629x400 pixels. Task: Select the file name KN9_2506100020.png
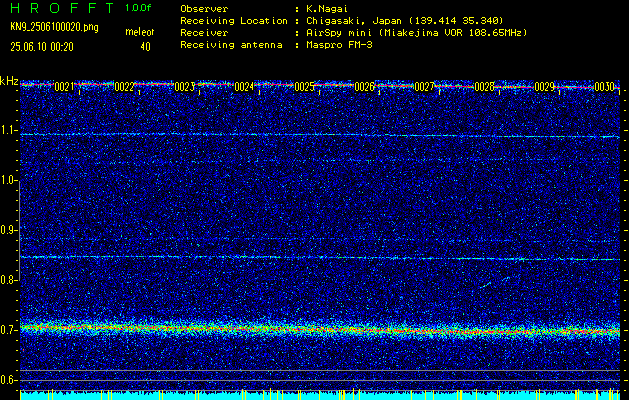click(x=54, y=28)
